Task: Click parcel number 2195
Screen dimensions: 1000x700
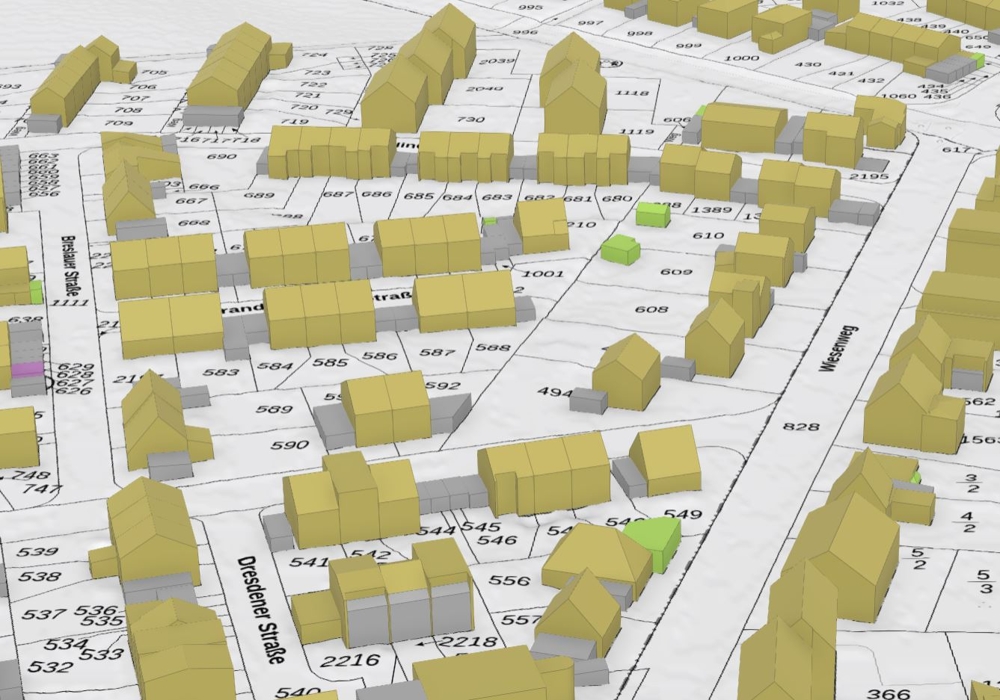Action: click(x=873, y=177)
